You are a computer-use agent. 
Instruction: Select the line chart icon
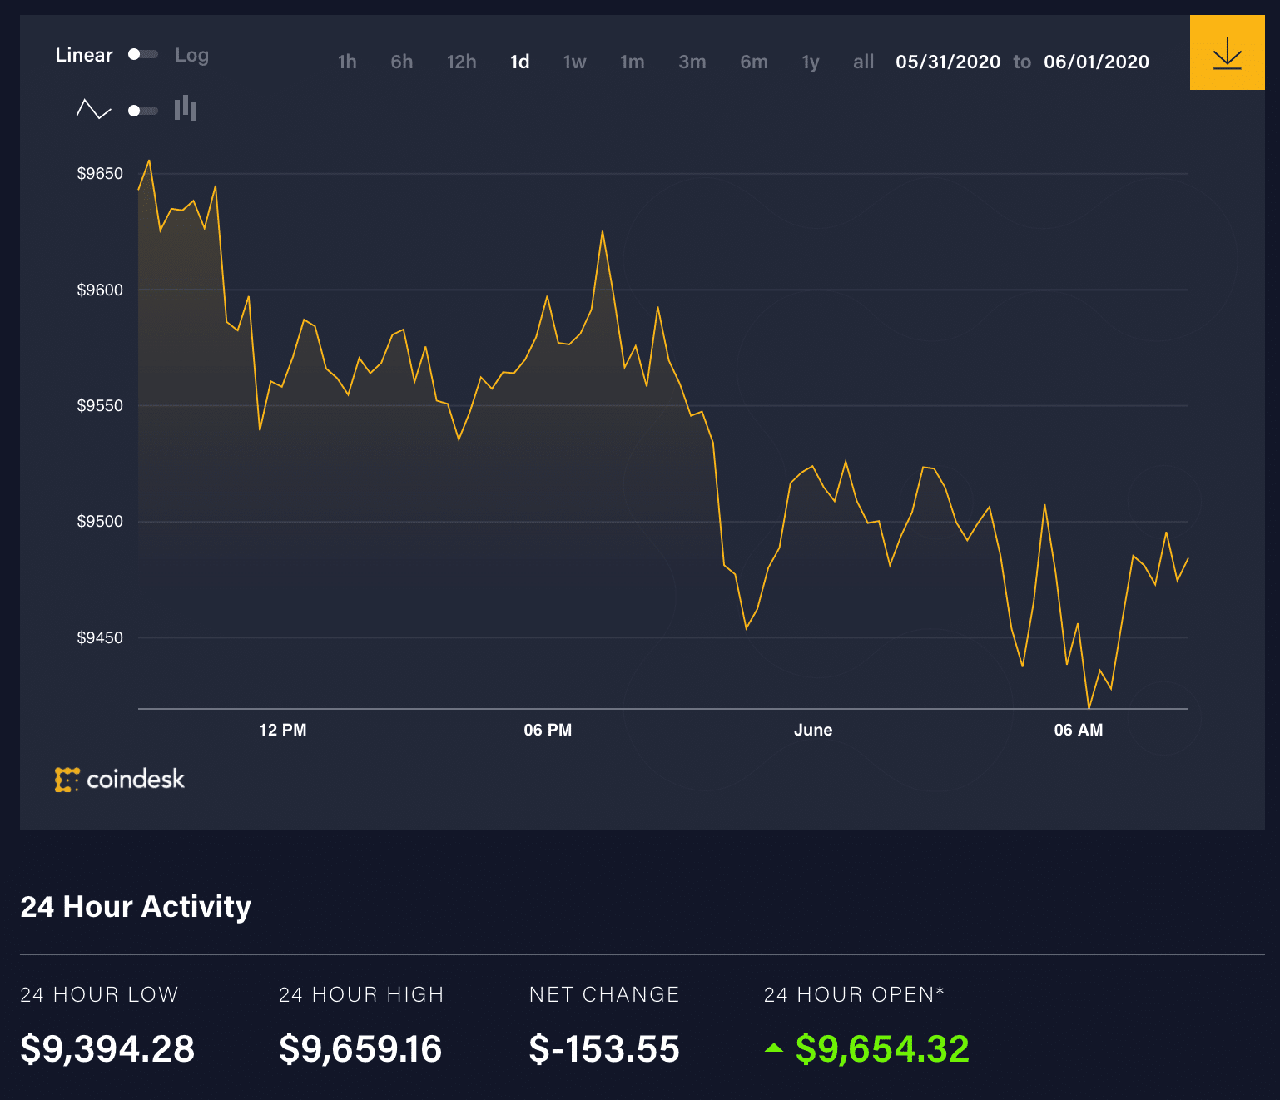pyautogui.click(x=94, y=110)
